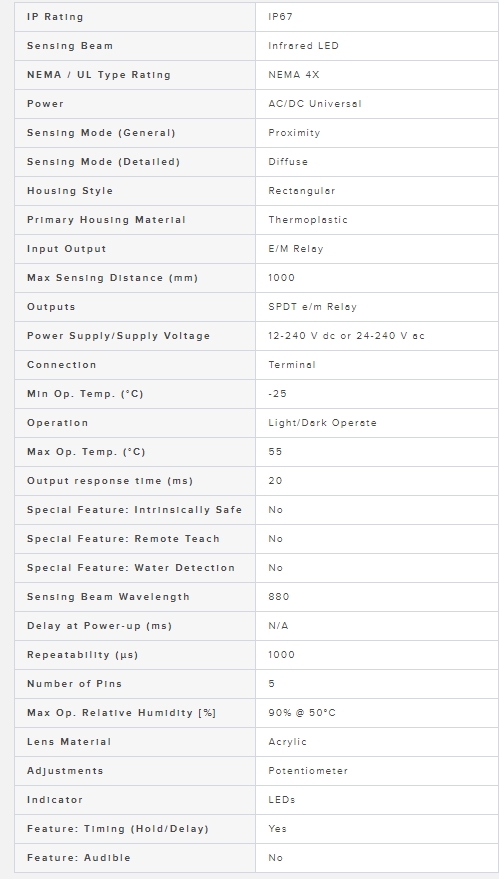499x879 pixels.
Task: Click the IP67 rating value
Action: 280,17
